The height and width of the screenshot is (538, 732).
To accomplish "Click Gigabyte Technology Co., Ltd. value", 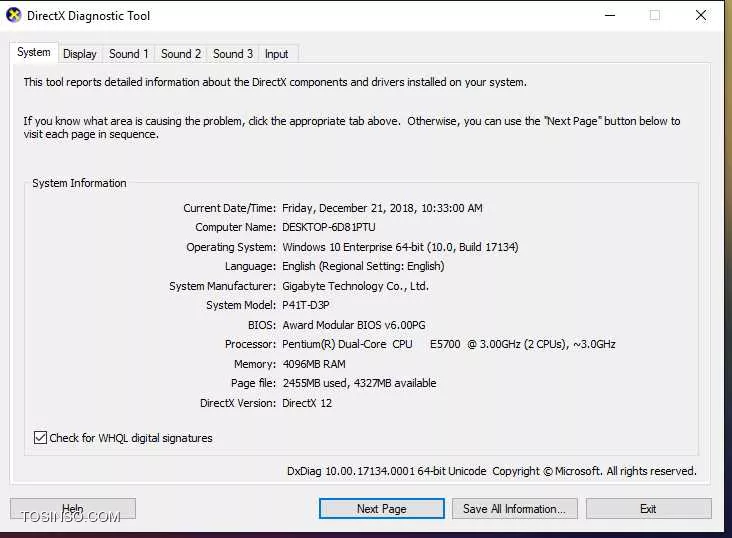I will pyautogui.click(x=355, y=286).
